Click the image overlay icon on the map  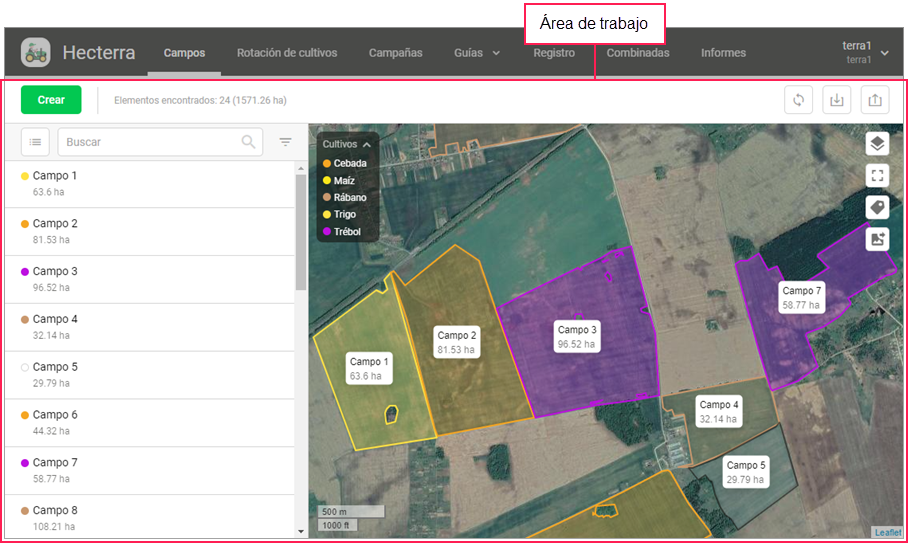(x=877, y=239)
